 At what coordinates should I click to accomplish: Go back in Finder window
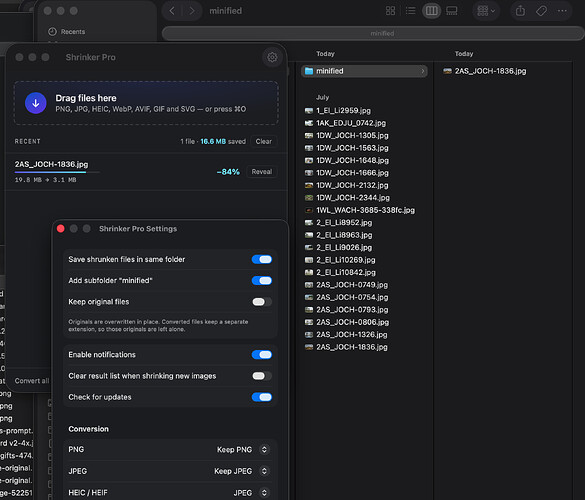click(x=172, y=11)
